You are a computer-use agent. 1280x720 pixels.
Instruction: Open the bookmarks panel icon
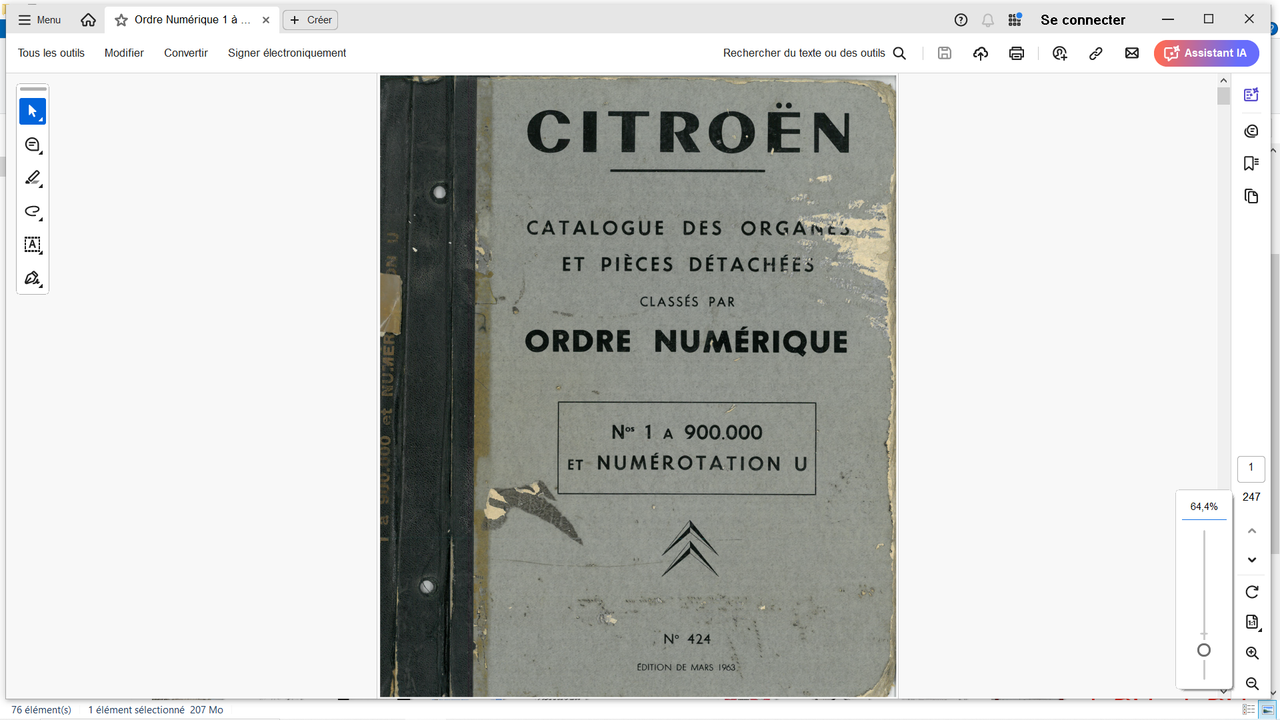click(1251, 163)
